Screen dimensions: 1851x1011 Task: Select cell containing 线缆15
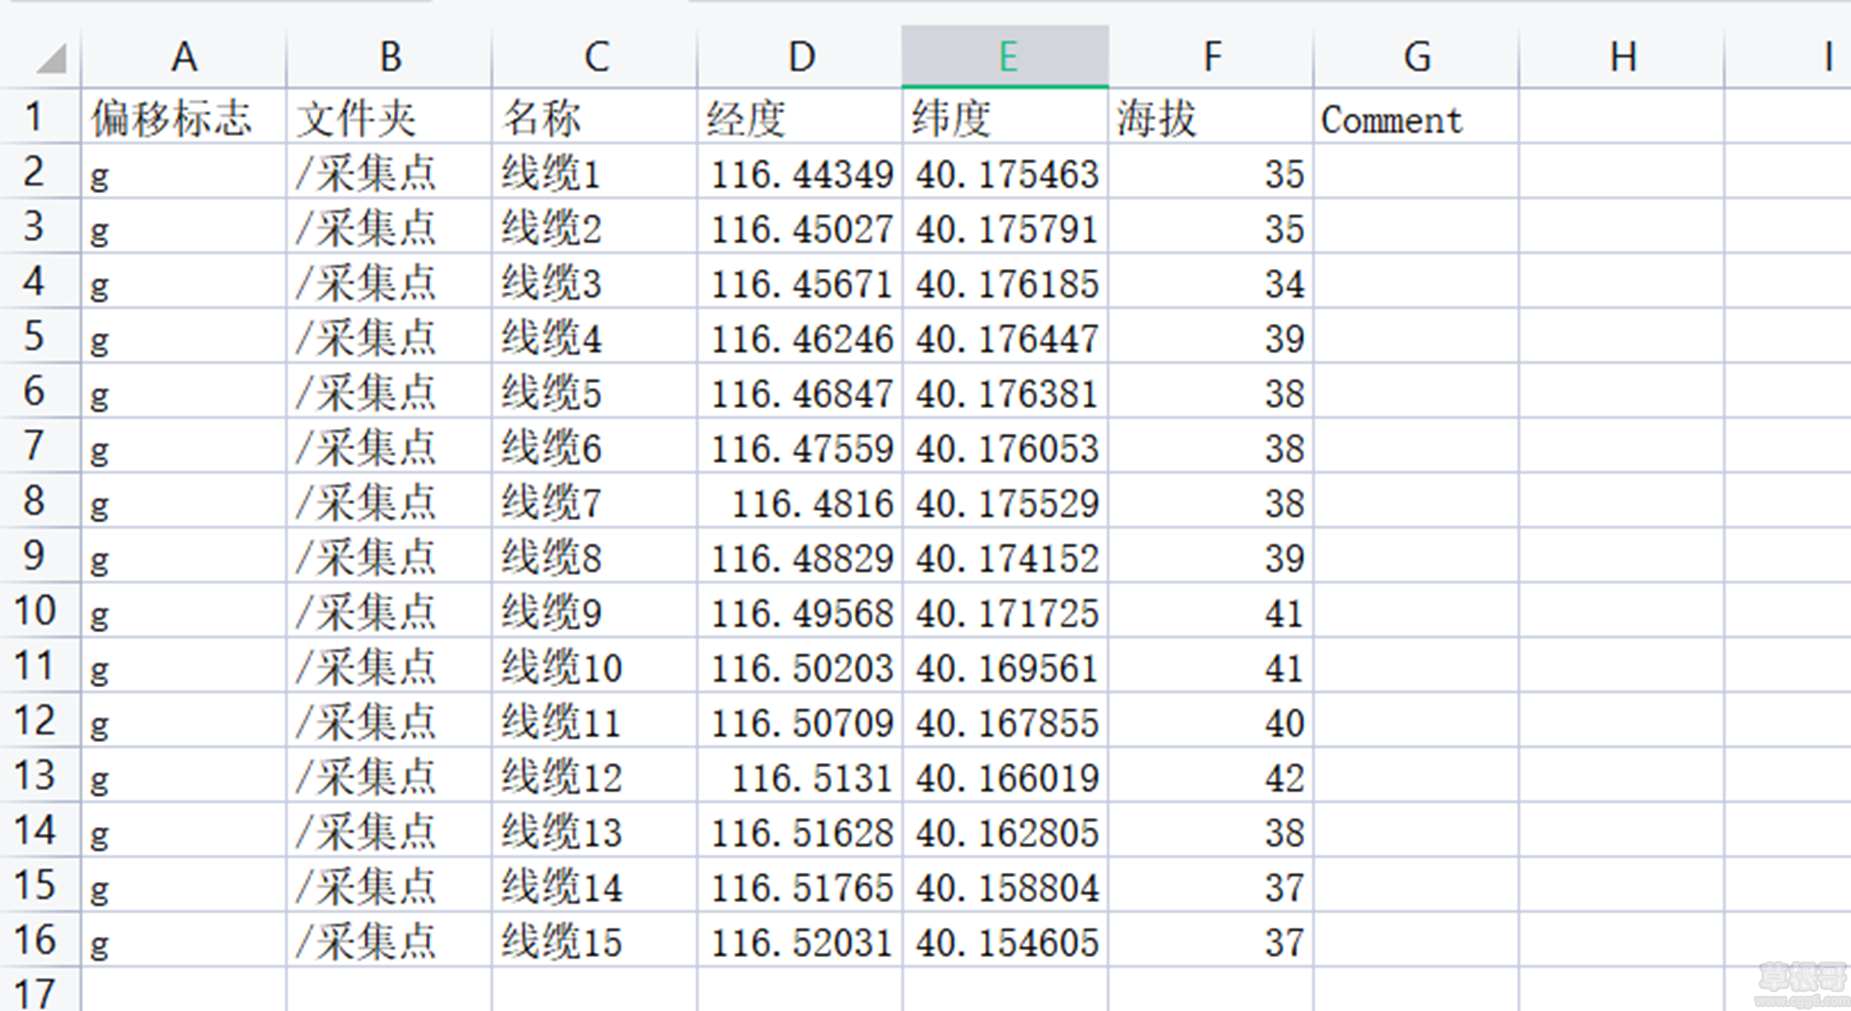coord(595,939)
